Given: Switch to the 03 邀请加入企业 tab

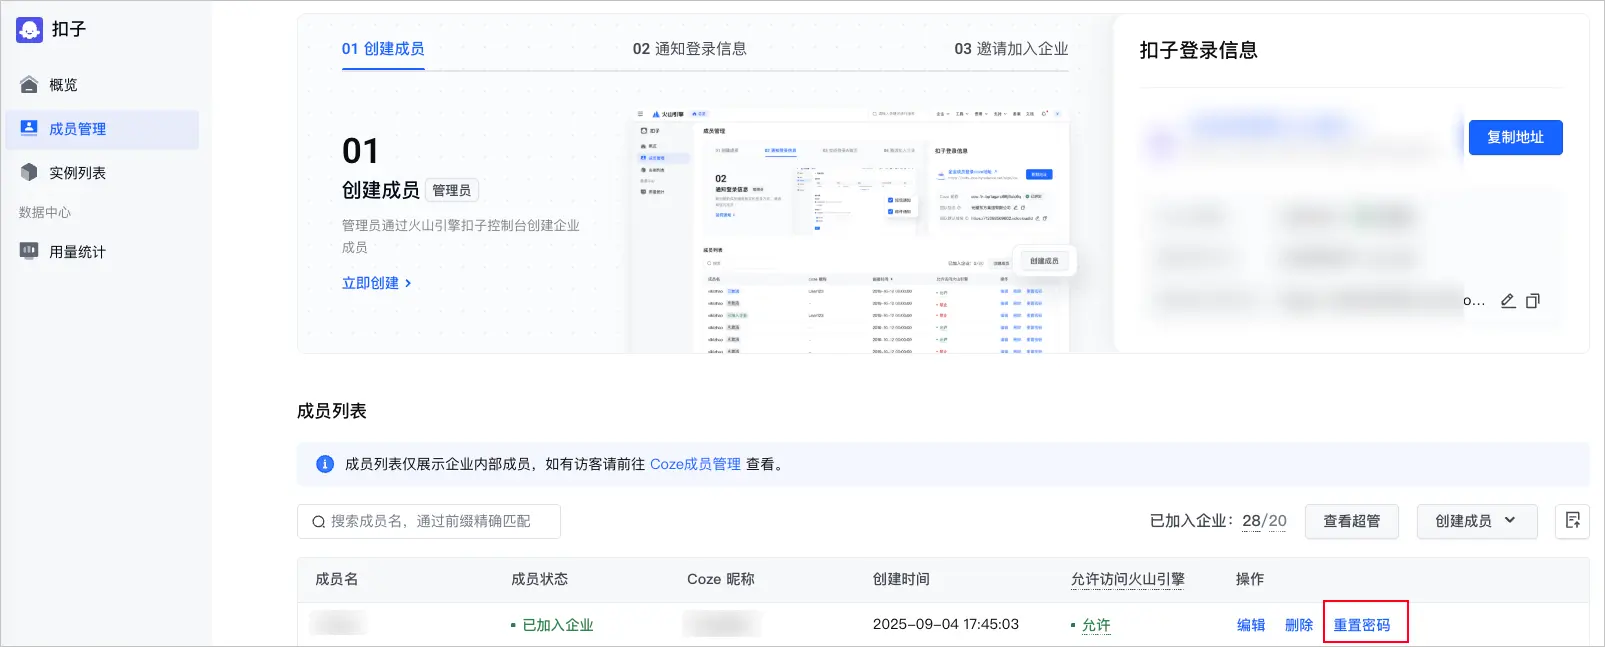Looking at the screenshot, I should pos(1011,49).
